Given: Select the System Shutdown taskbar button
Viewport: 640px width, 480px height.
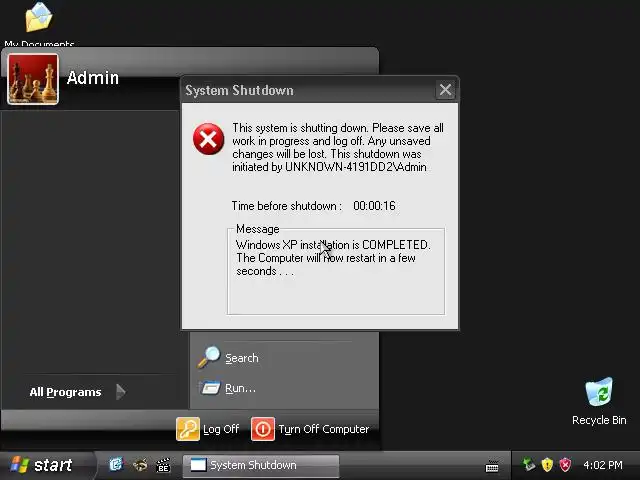Looking at the screenshot, I should click(260, 465).
